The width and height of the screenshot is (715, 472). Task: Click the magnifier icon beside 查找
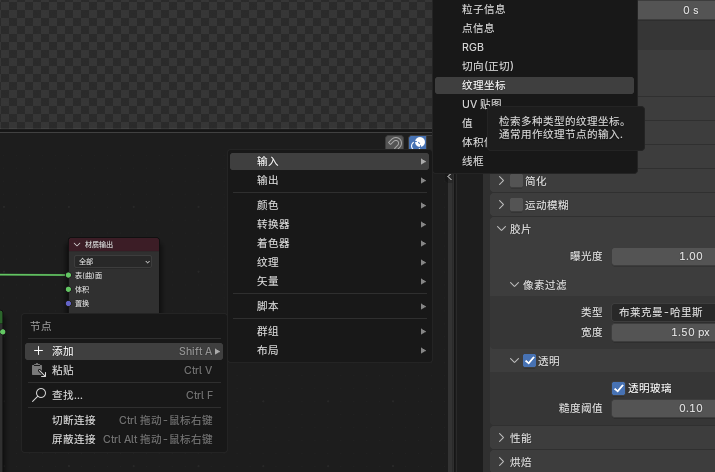pos(39,395)
